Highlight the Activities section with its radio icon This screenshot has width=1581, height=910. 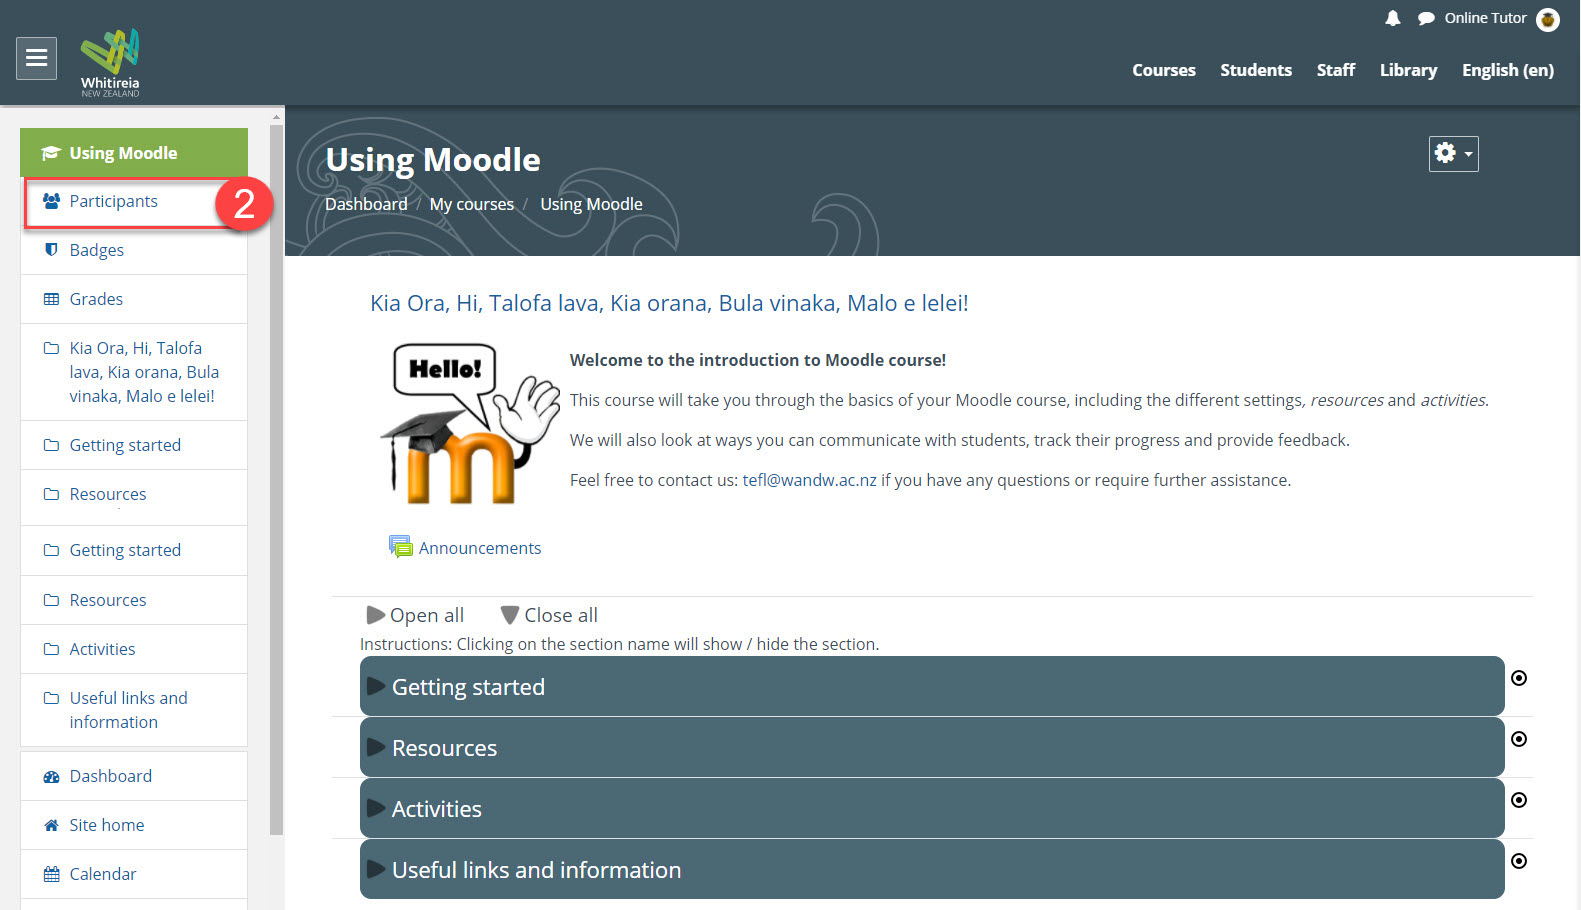(x=1519, y=800)
